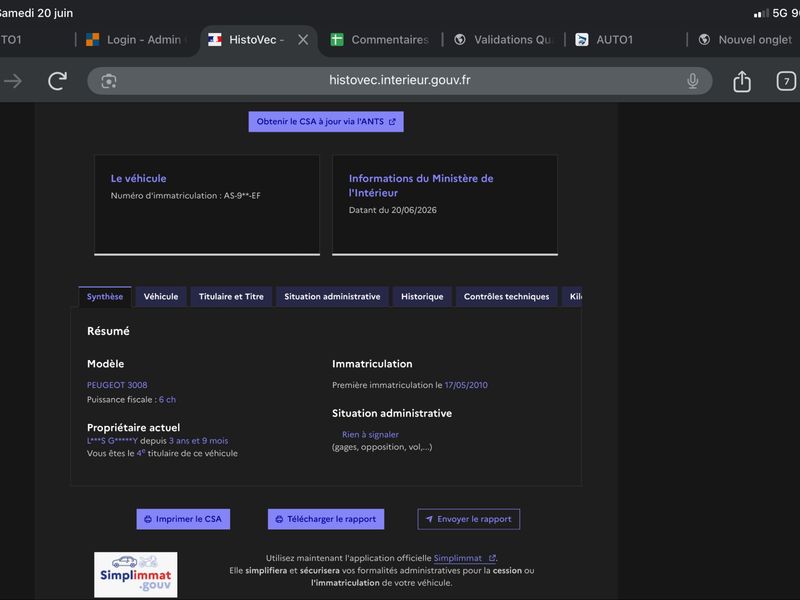Open the Contrôles techniques tab

(507, 296)
